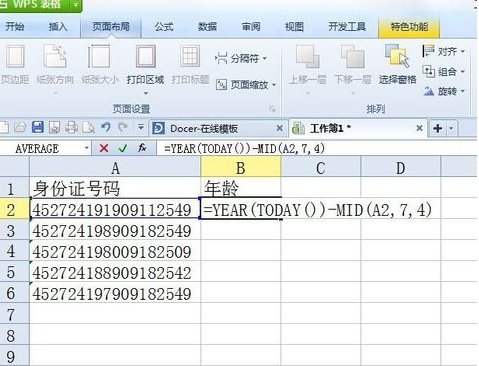This screenshot has width=479, height=366.
Task: Expand the 打印区域 dropdown arrow
Action: (x=145, y=93)
